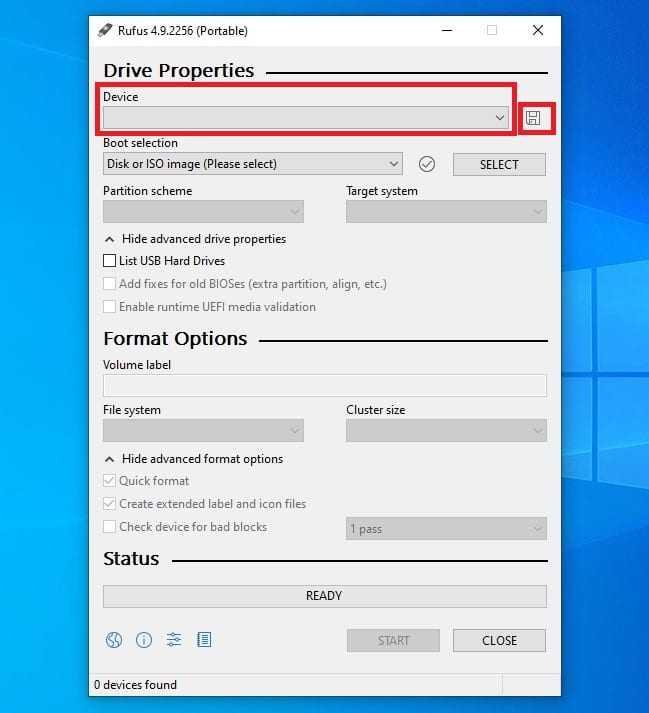Click the Rufus USB icon in title bar
The height and width of the screenshot is (713, 649).
pos(105,30)
